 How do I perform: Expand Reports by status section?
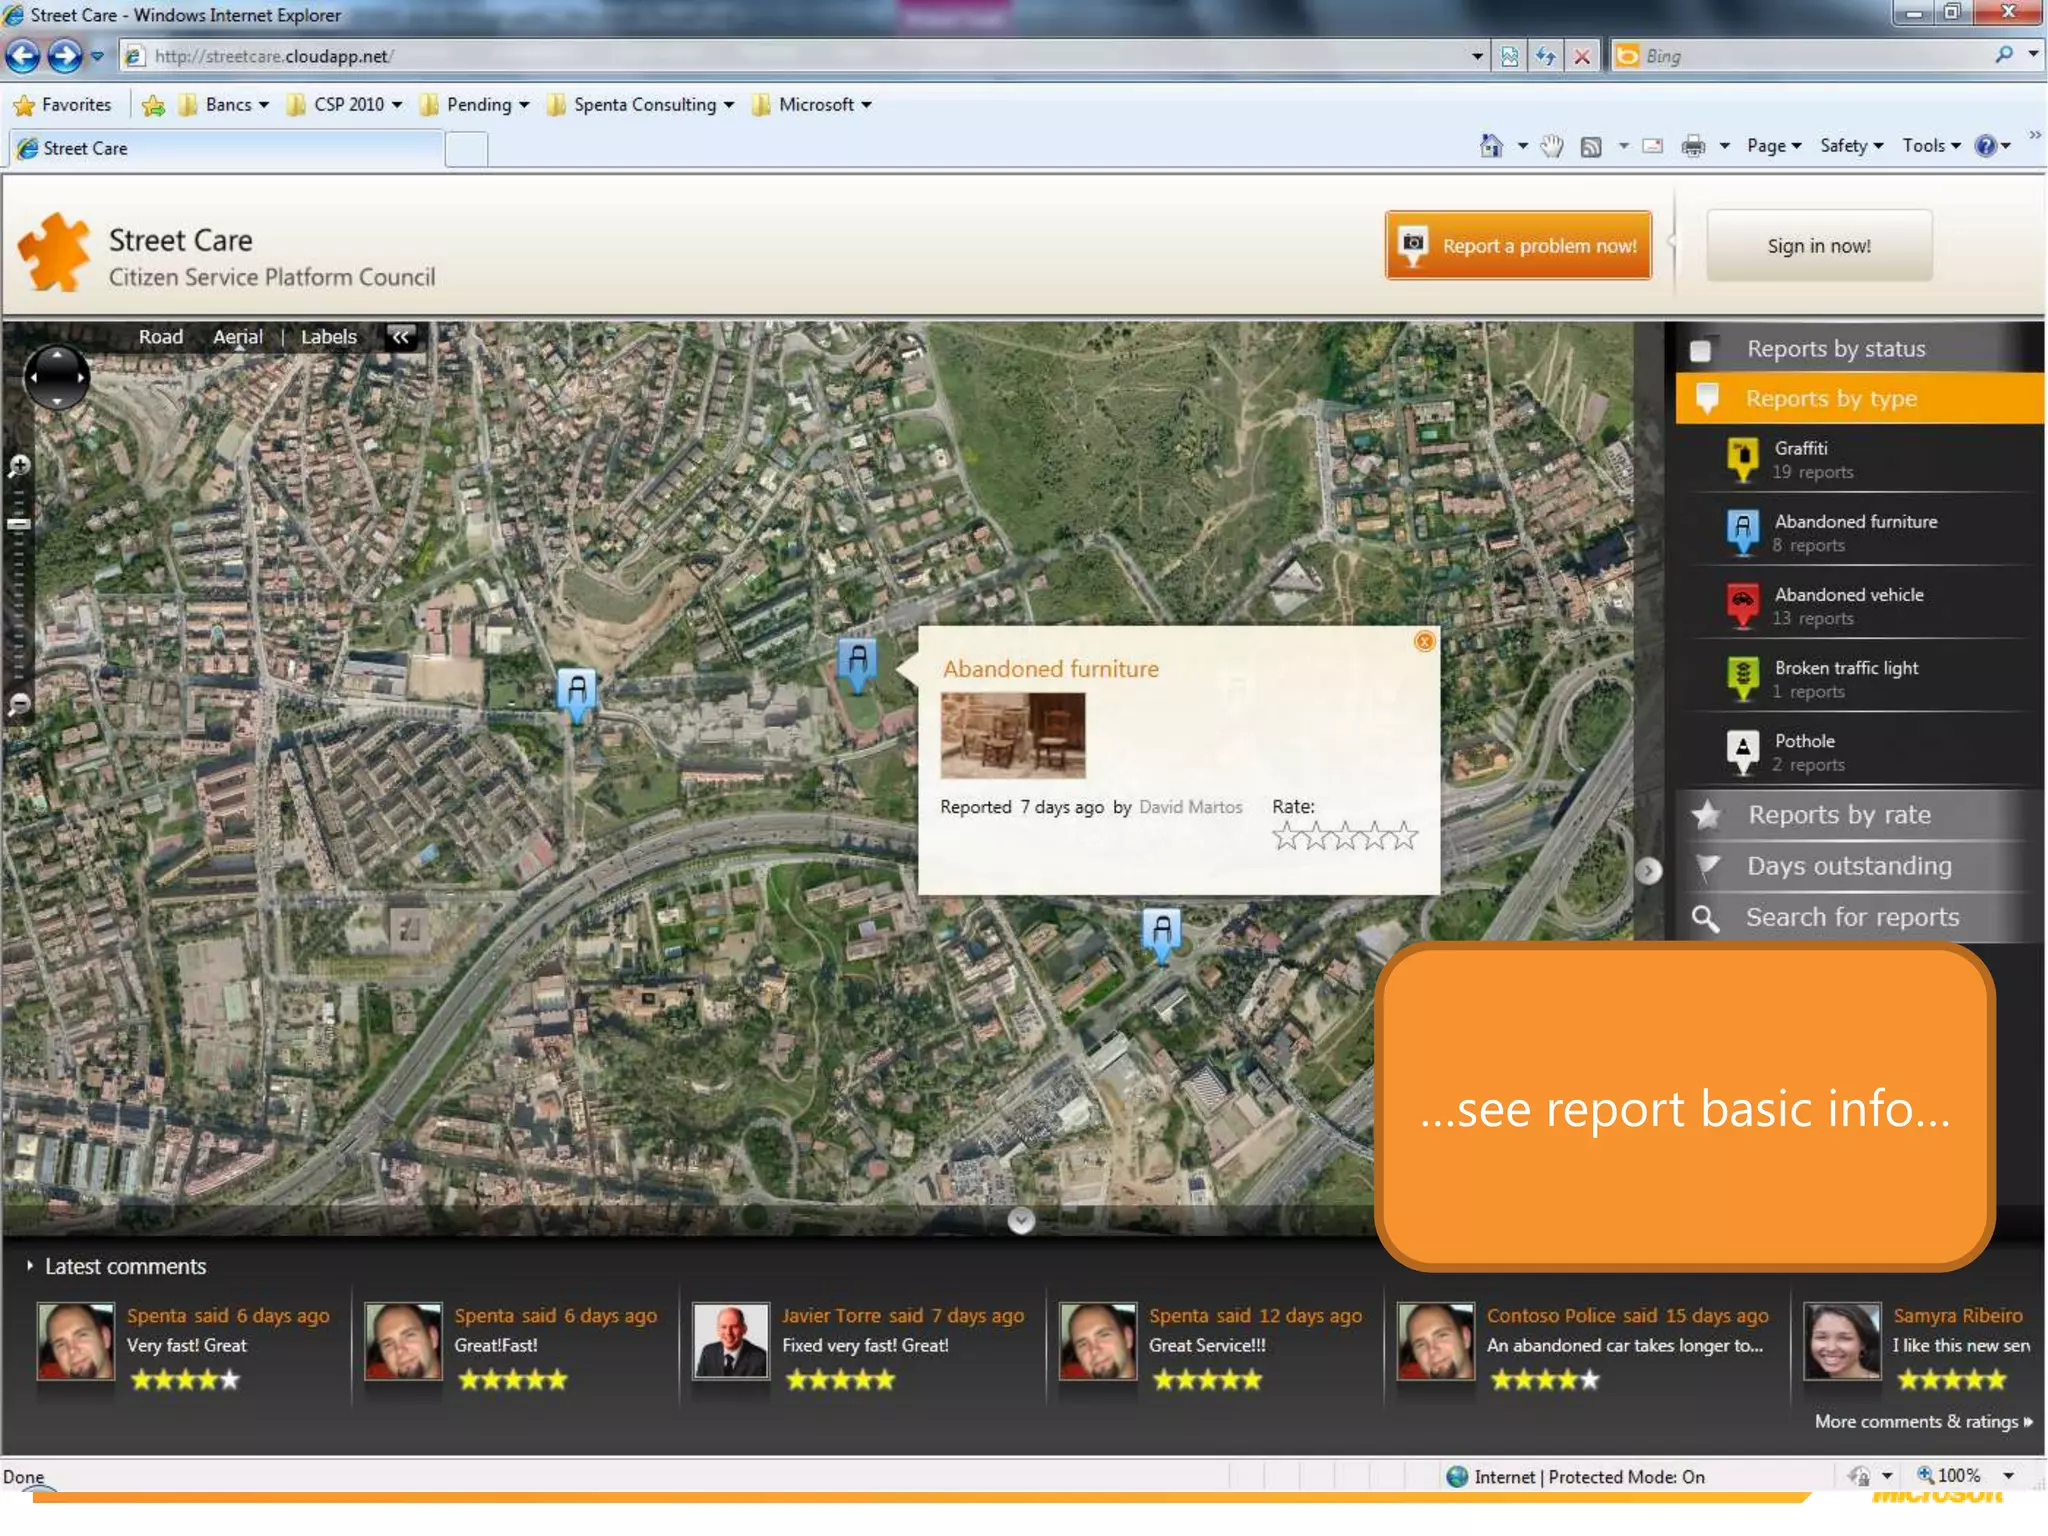(x=1858, y=349)
